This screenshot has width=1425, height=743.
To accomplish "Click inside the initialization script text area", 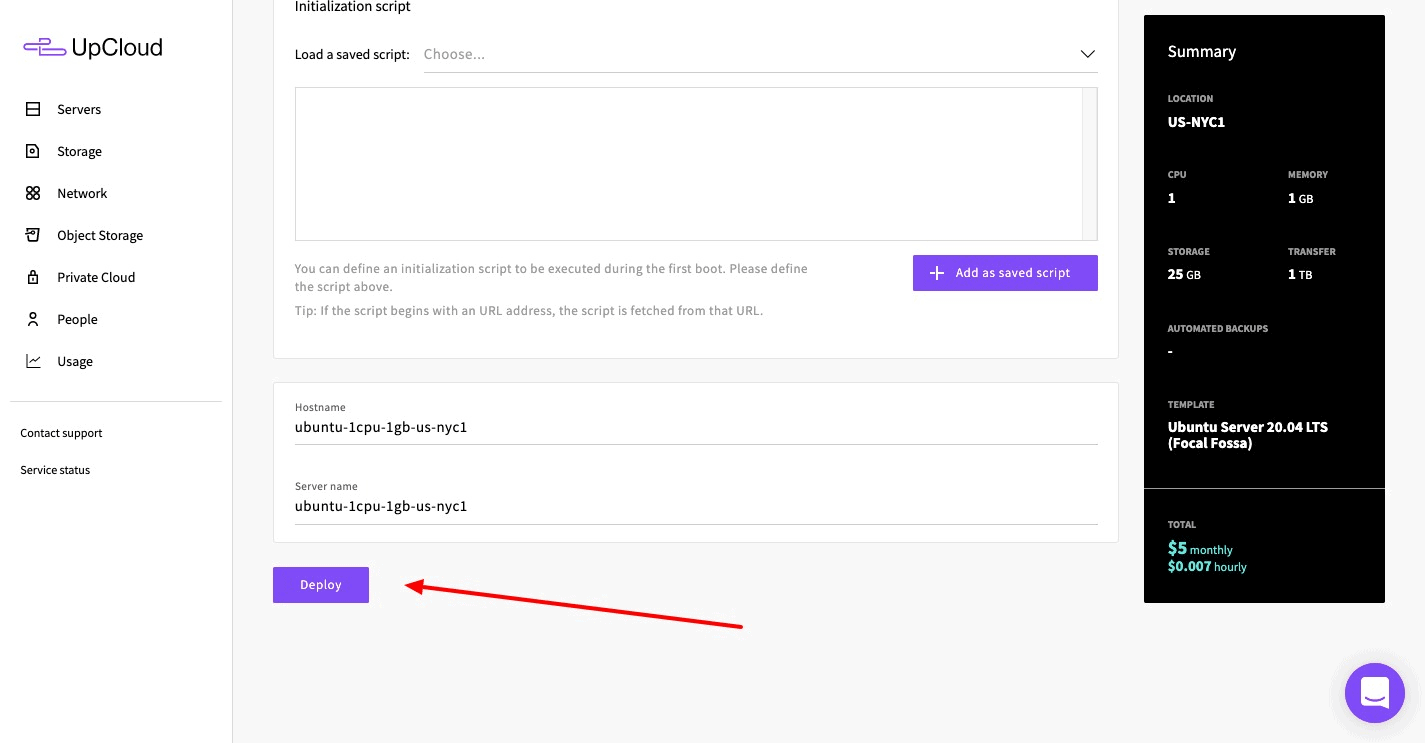I will [x=688, y=163].
